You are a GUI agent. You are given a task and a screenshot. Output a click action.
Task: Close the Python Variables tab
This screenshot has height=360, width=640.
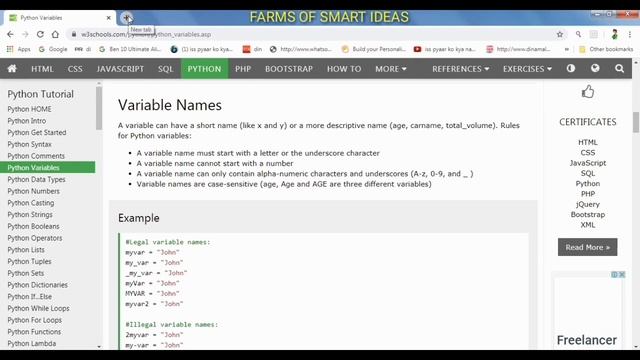(x=109, y=18)
